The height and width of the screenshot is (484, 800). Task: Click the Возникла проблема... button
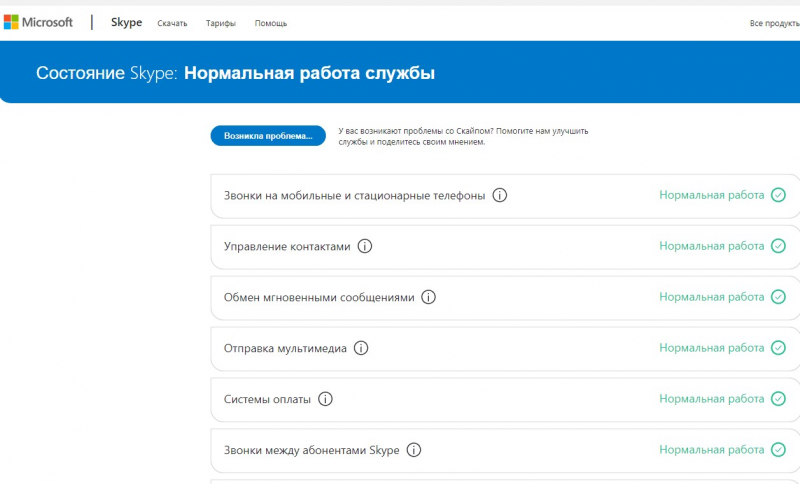point(268,136)
